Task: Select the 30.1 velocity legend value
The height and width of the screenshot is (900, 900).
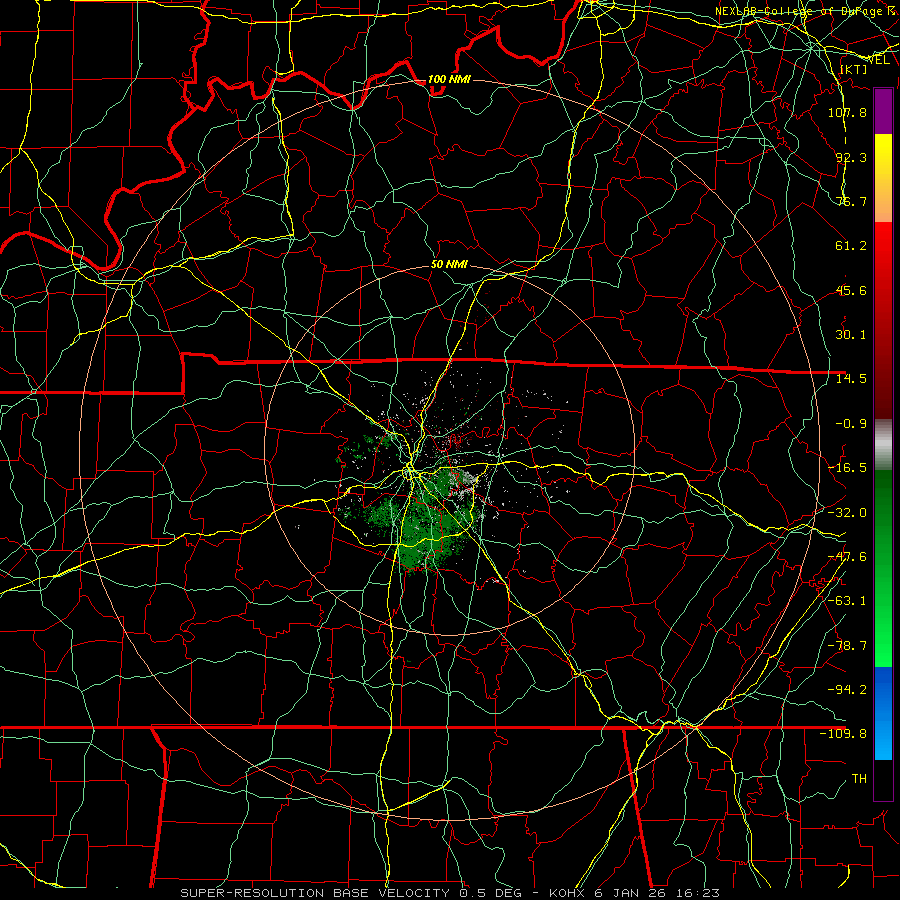Action: 851,335
